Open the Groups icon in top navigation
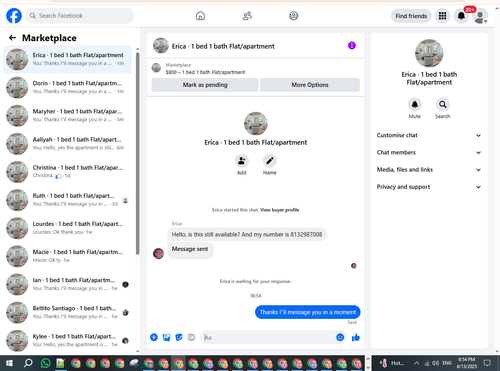Image resolution: width=500 pixels, height=371 pixels. (x=294, y=16)
